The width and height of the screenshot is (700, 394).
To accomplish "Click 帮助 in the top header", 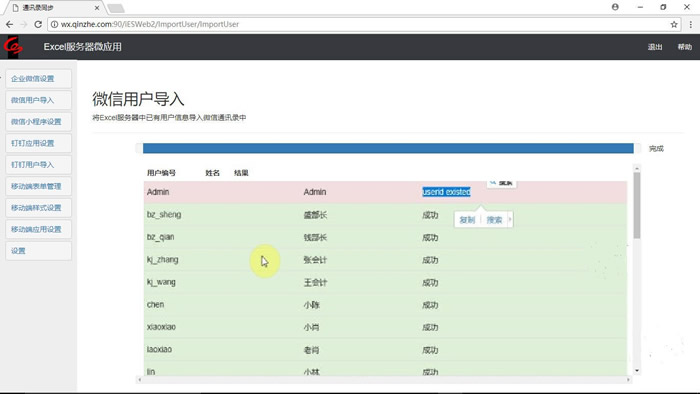I will (x=684, y=47).
